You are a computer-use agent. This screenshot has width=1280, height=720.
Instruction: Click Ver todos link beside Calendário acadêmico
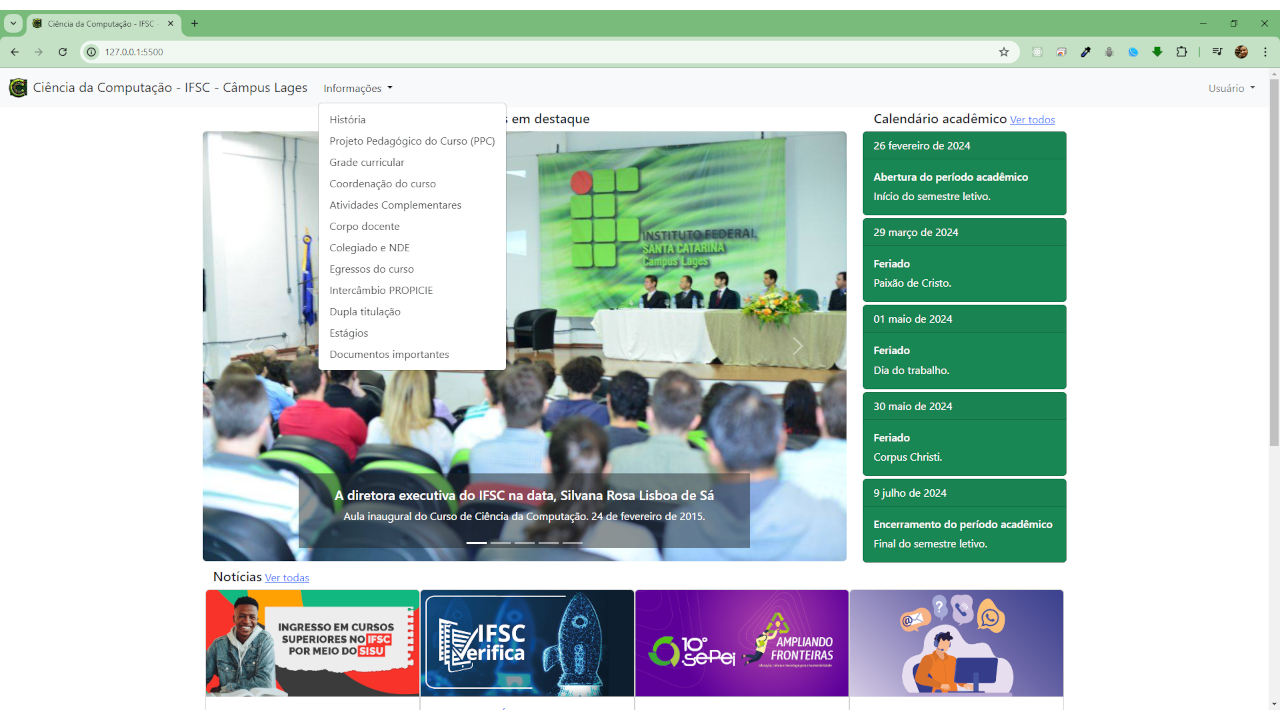(x=1032, y=120)
